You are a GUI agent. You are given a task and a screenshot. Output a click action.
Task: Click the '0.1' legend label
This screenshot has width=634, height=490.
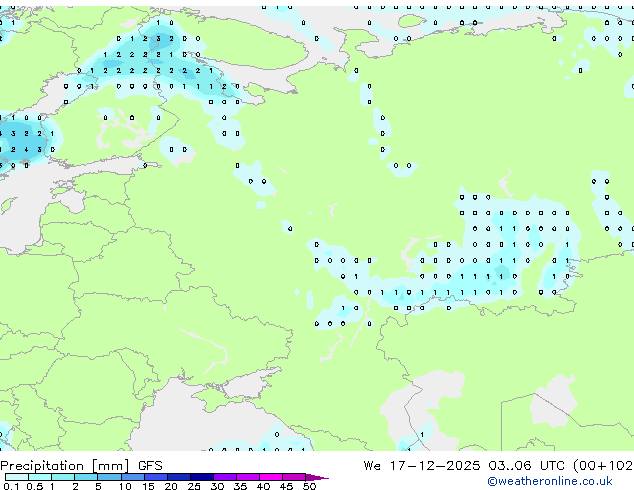click(11, 486)
